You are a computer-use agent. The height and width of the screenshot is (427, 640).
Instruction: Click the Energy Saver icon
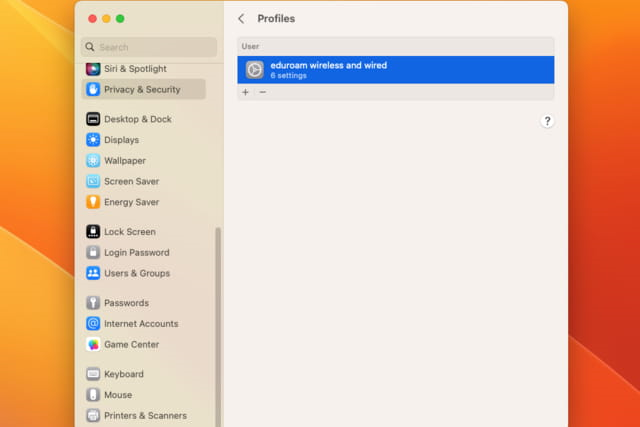[93, 202]
